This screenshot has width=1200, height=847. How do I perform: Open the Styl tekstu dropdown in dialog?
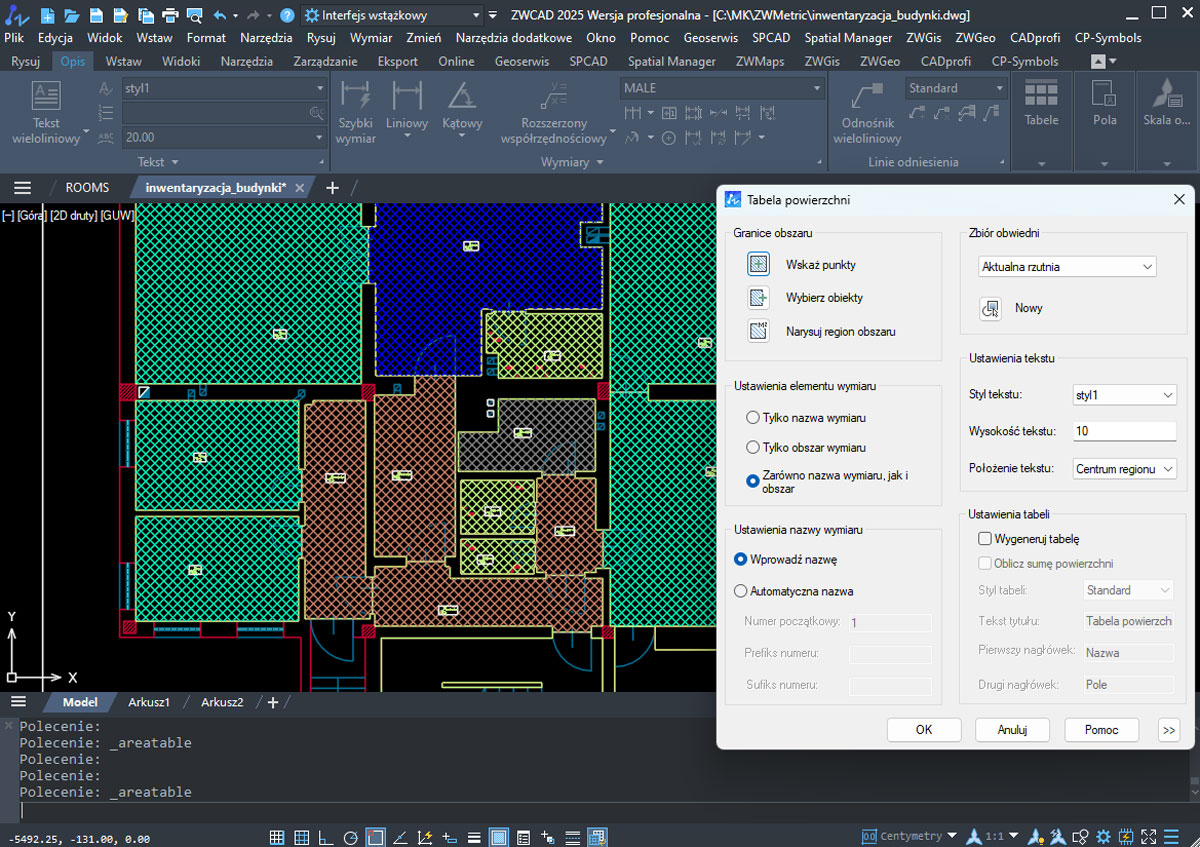1124,395
